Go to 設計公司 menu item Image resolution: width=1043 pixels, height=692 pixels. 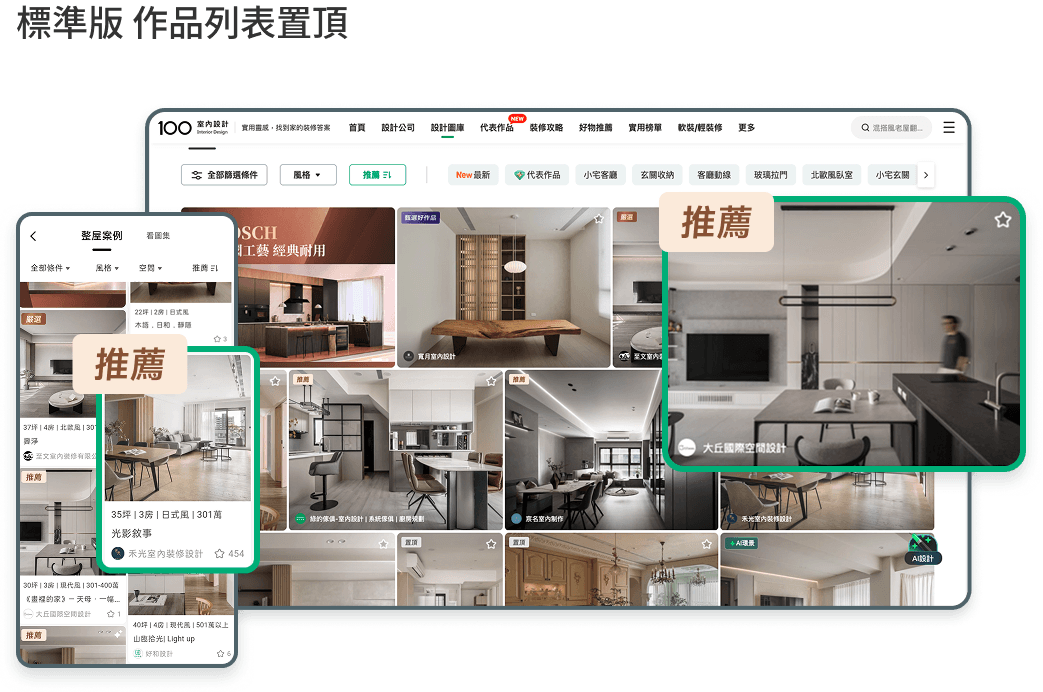coord(398,128)
